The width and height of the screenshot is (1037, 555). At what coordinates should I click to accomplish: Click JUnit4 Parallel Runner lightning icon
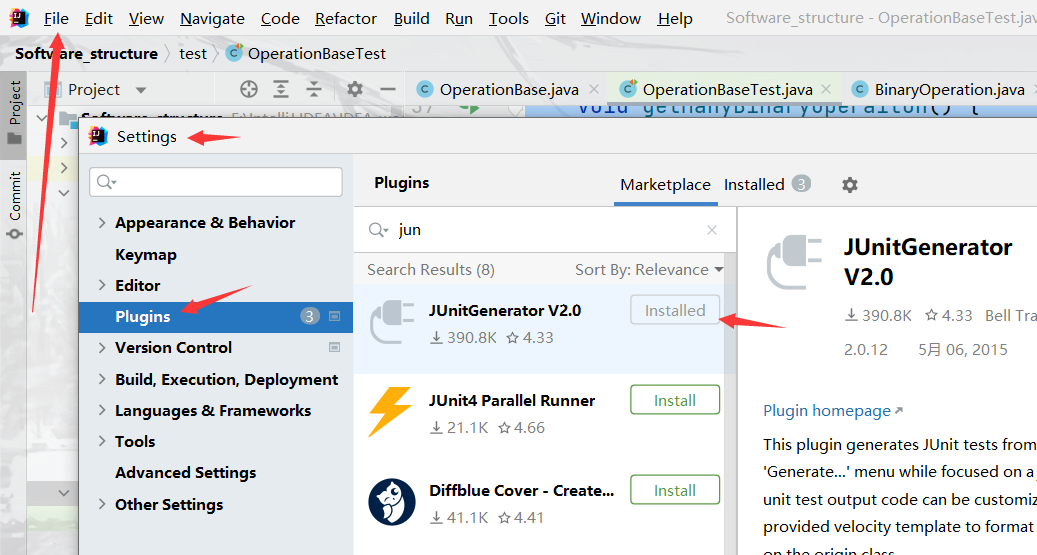[391, 411]
